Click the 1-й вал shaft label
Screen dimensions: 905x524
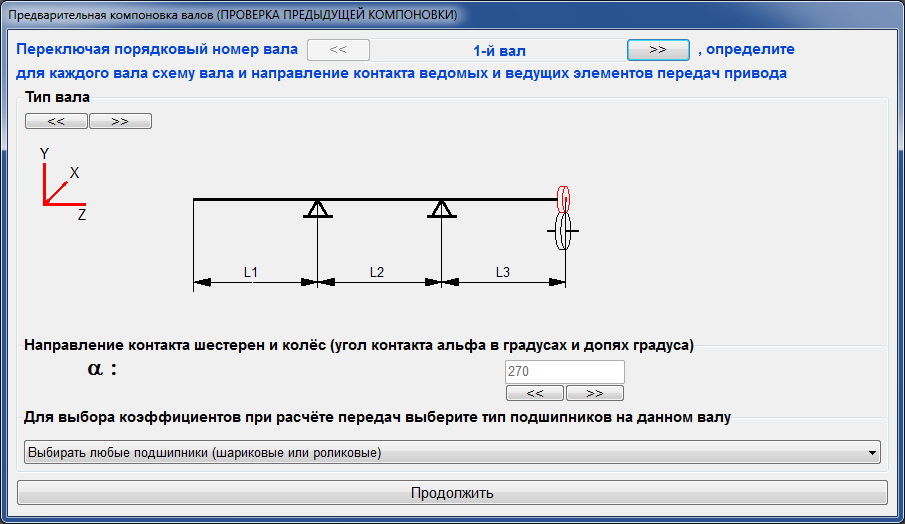[499, 51]
